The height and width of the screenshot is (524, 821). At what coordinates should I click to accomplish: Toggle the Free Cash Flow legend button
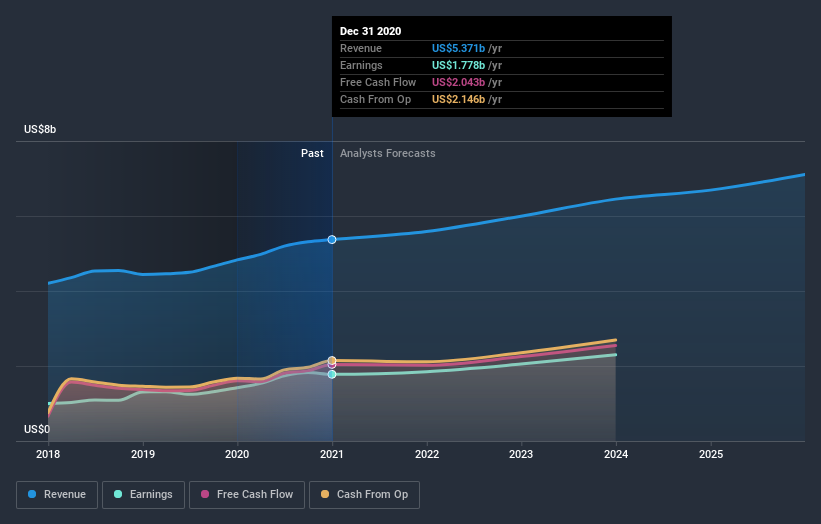[x=247, y=495]
